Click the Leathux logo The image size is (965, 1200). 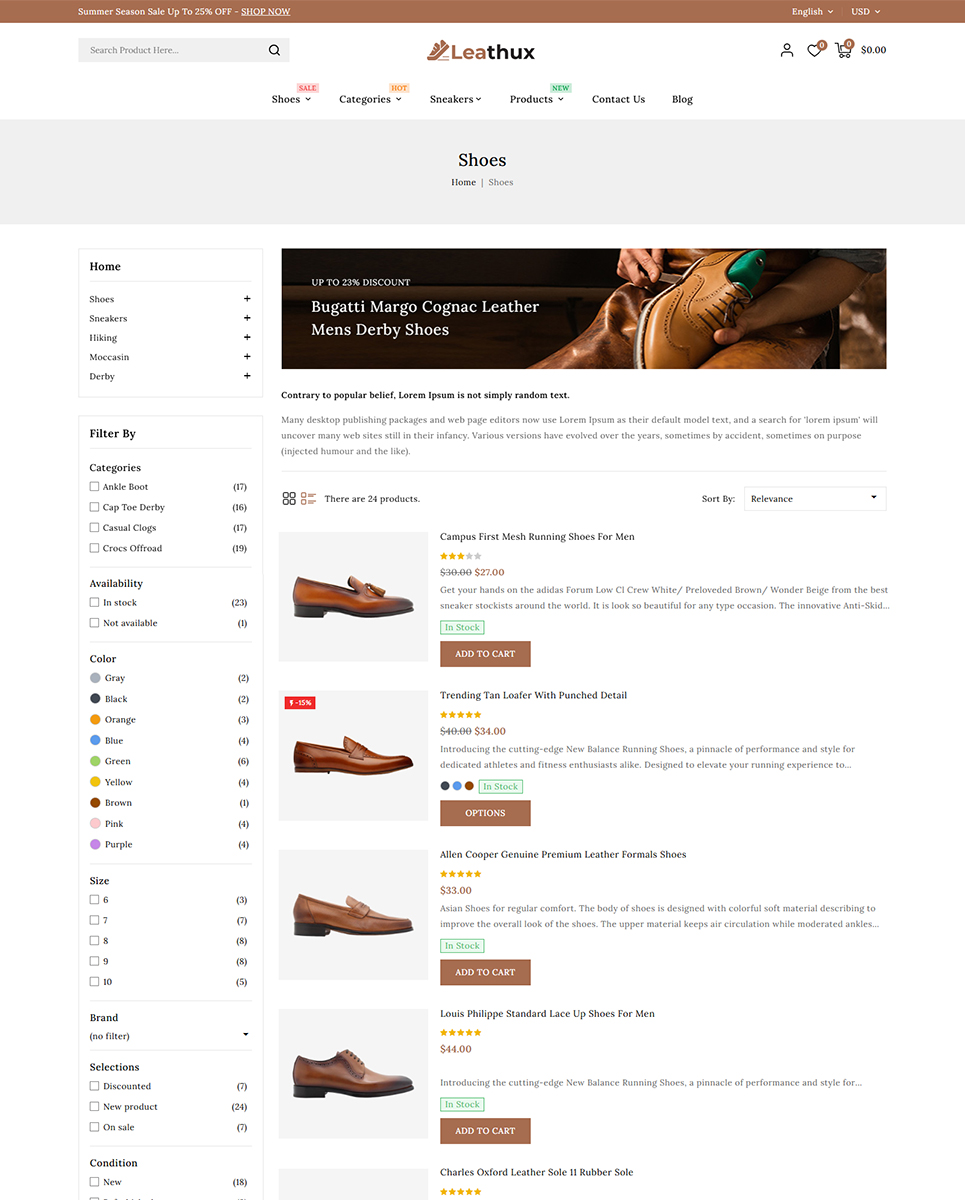coord(482,51)
